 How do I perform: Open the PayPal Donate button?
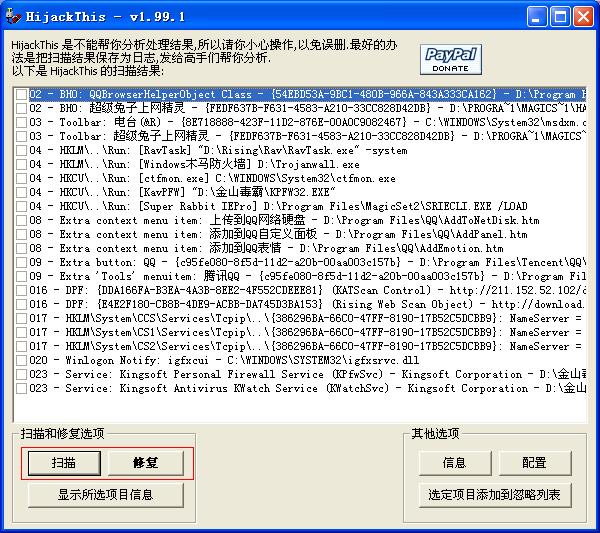[450, 59]
